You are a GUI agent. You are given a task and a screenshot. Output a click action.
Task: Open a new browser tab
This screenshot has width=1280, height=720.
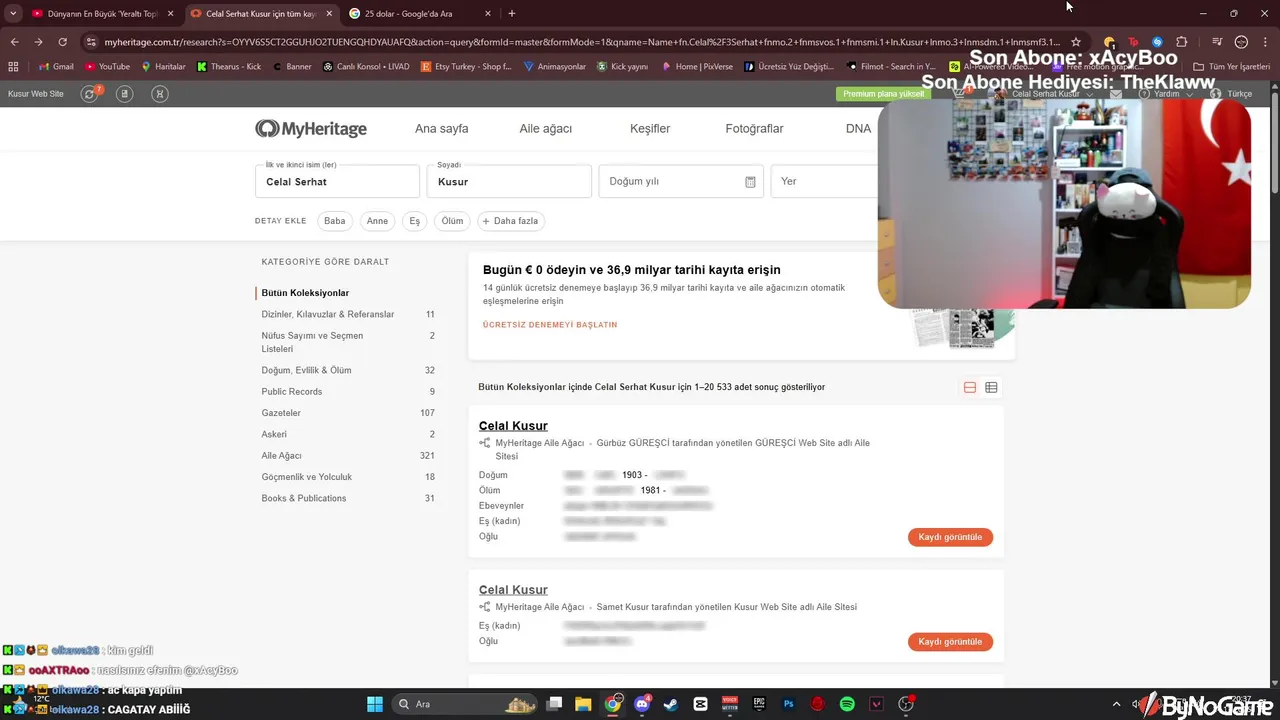click(x=512, y=13)
